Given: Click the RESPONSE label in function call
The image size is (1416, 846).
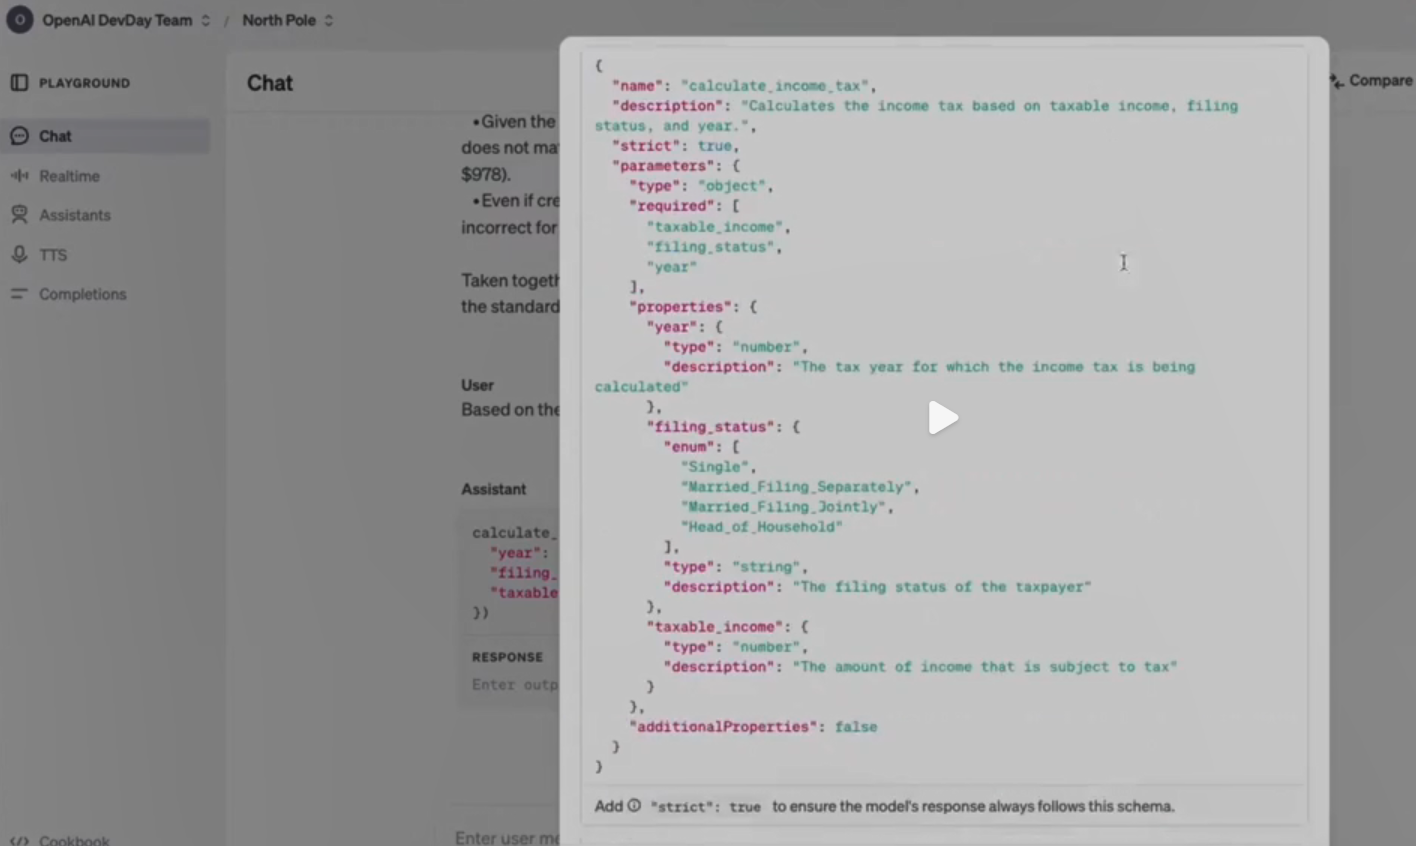Looking at the screenshot, I should [x=507, y=657].
